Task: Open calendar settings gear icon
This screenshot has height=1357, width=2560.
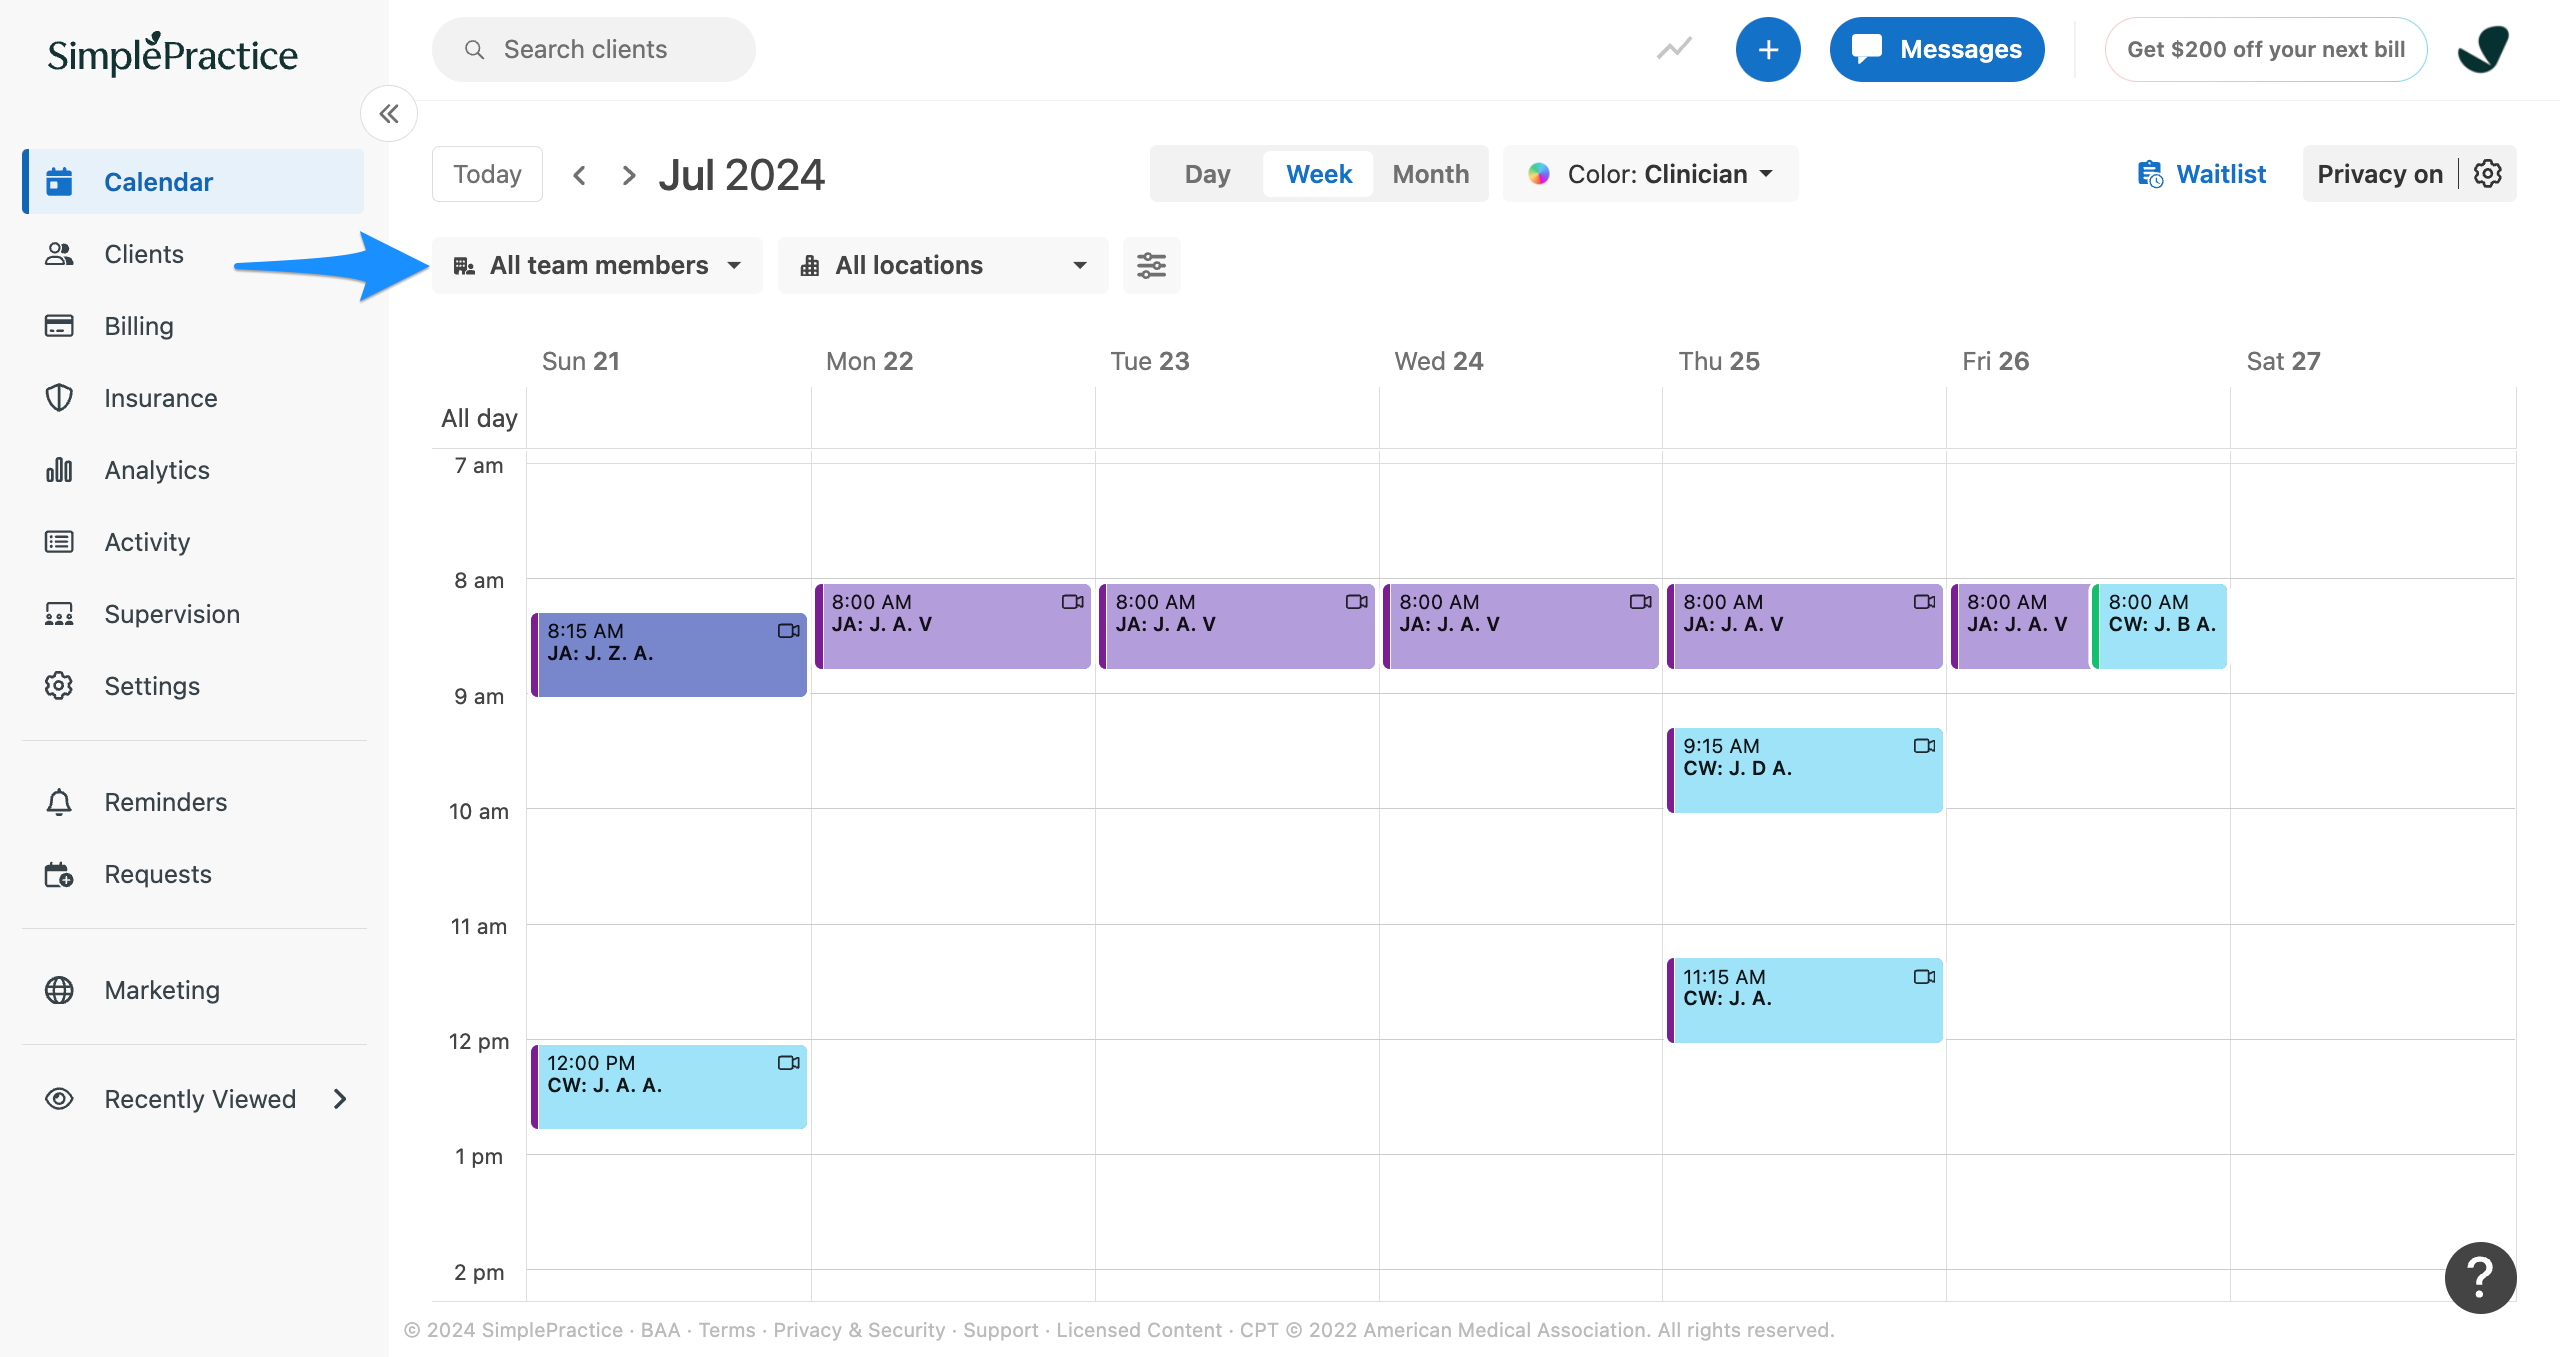Action: tap(2488, 174)
